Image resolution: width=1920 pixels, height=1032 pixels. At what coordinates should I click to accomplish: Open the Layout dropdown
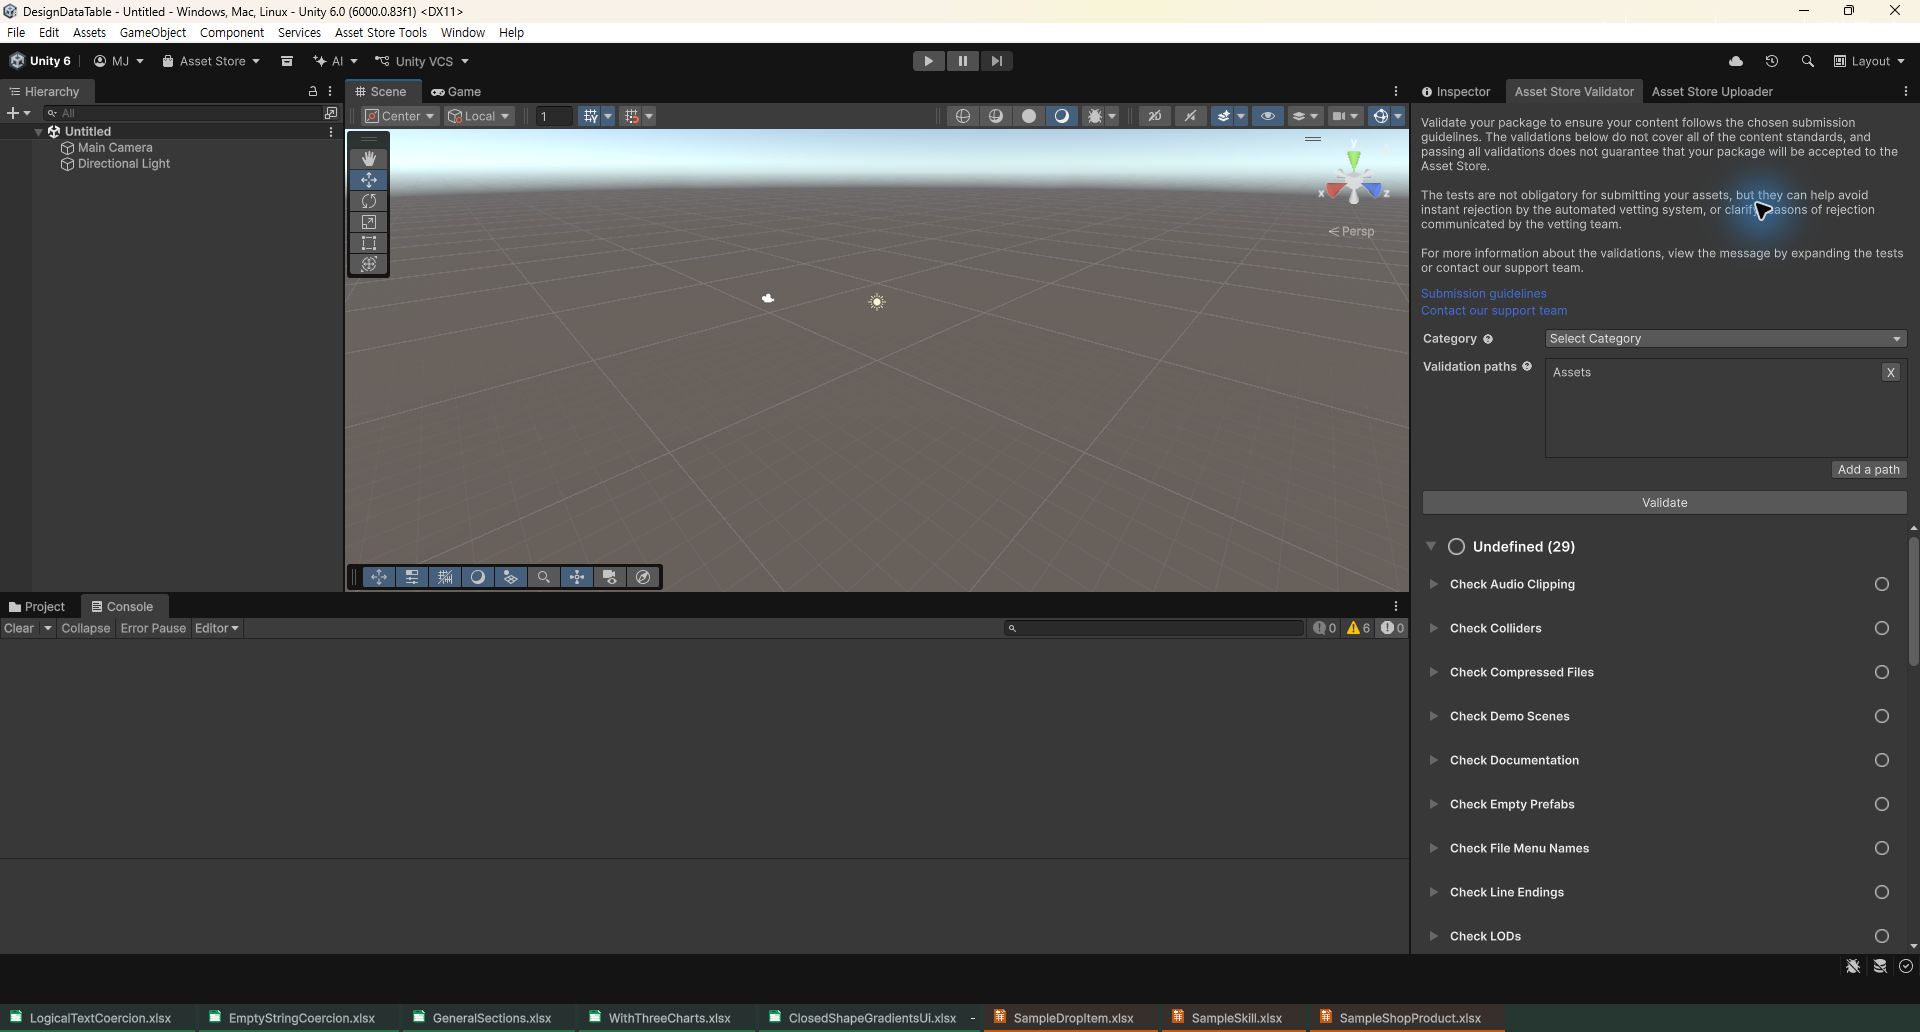click(1869, 61)
